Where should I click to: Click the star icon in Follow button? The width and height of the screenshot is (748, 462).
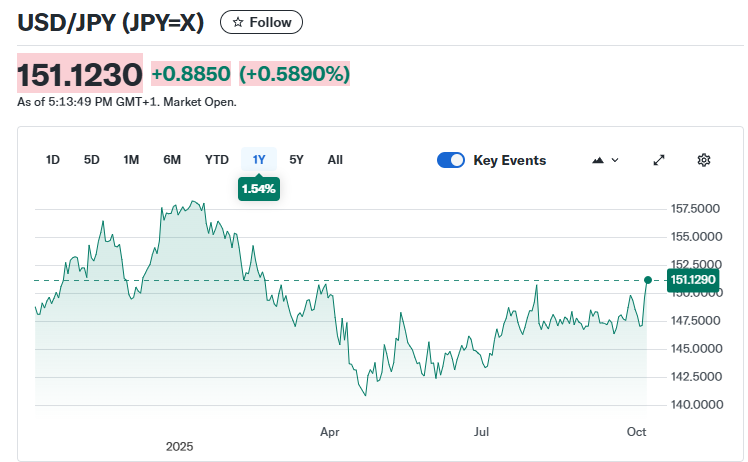pos(238,22)
